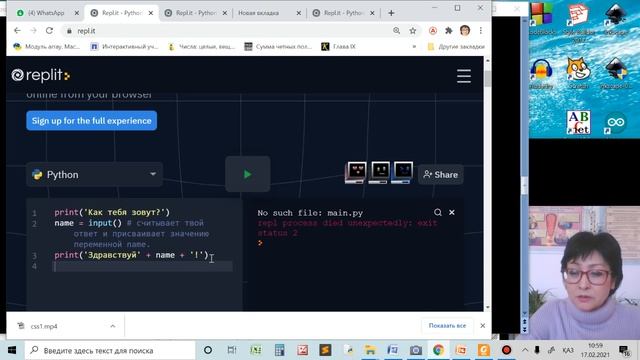Click the Chrome taskbar icon
This screenshot has height=360, width=640.
tap(438, 350)
